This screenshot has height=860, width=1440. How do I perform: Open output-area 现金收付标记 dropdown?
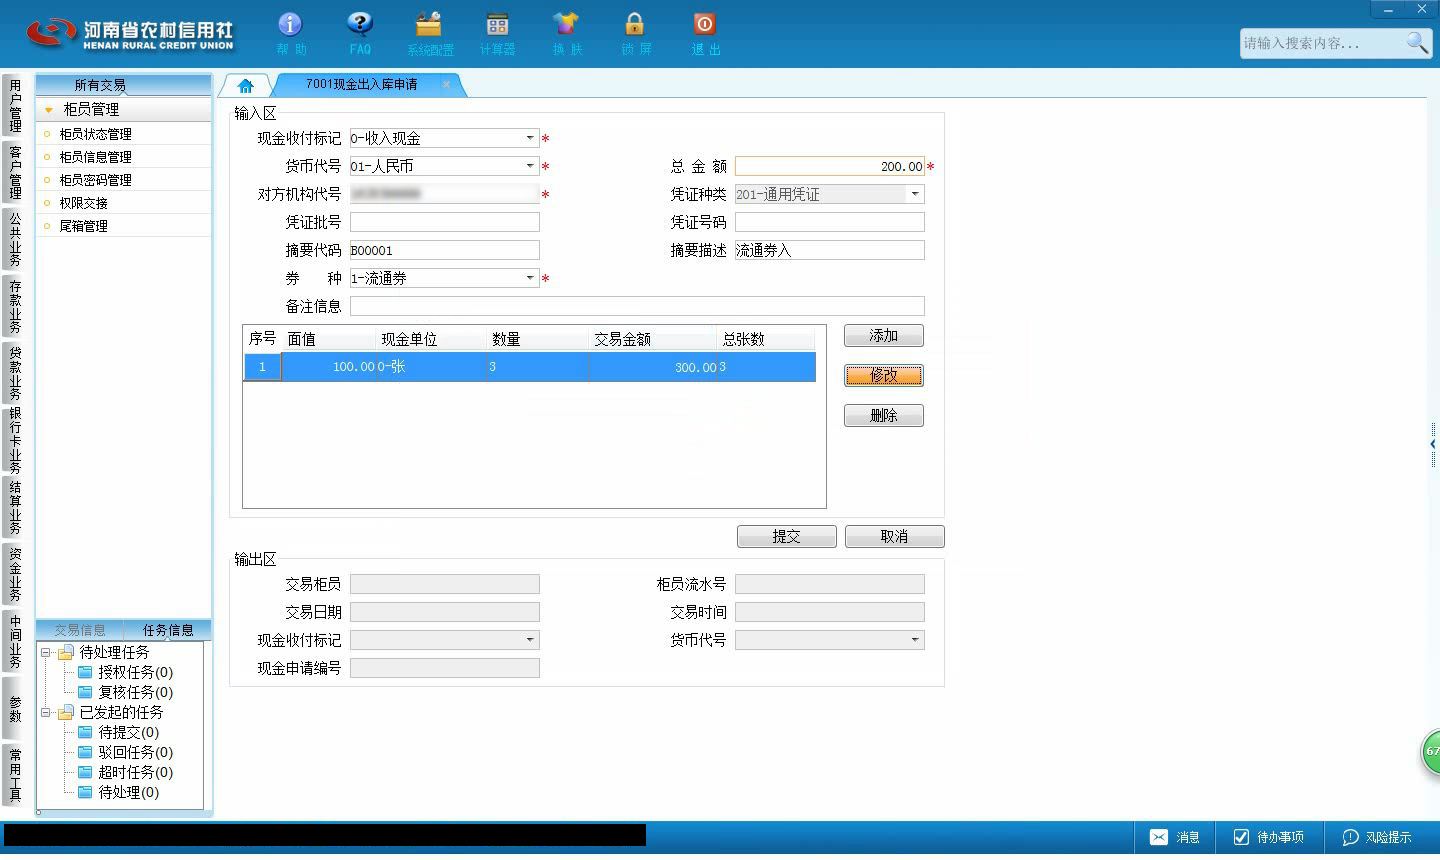click(x=530, y=640)
